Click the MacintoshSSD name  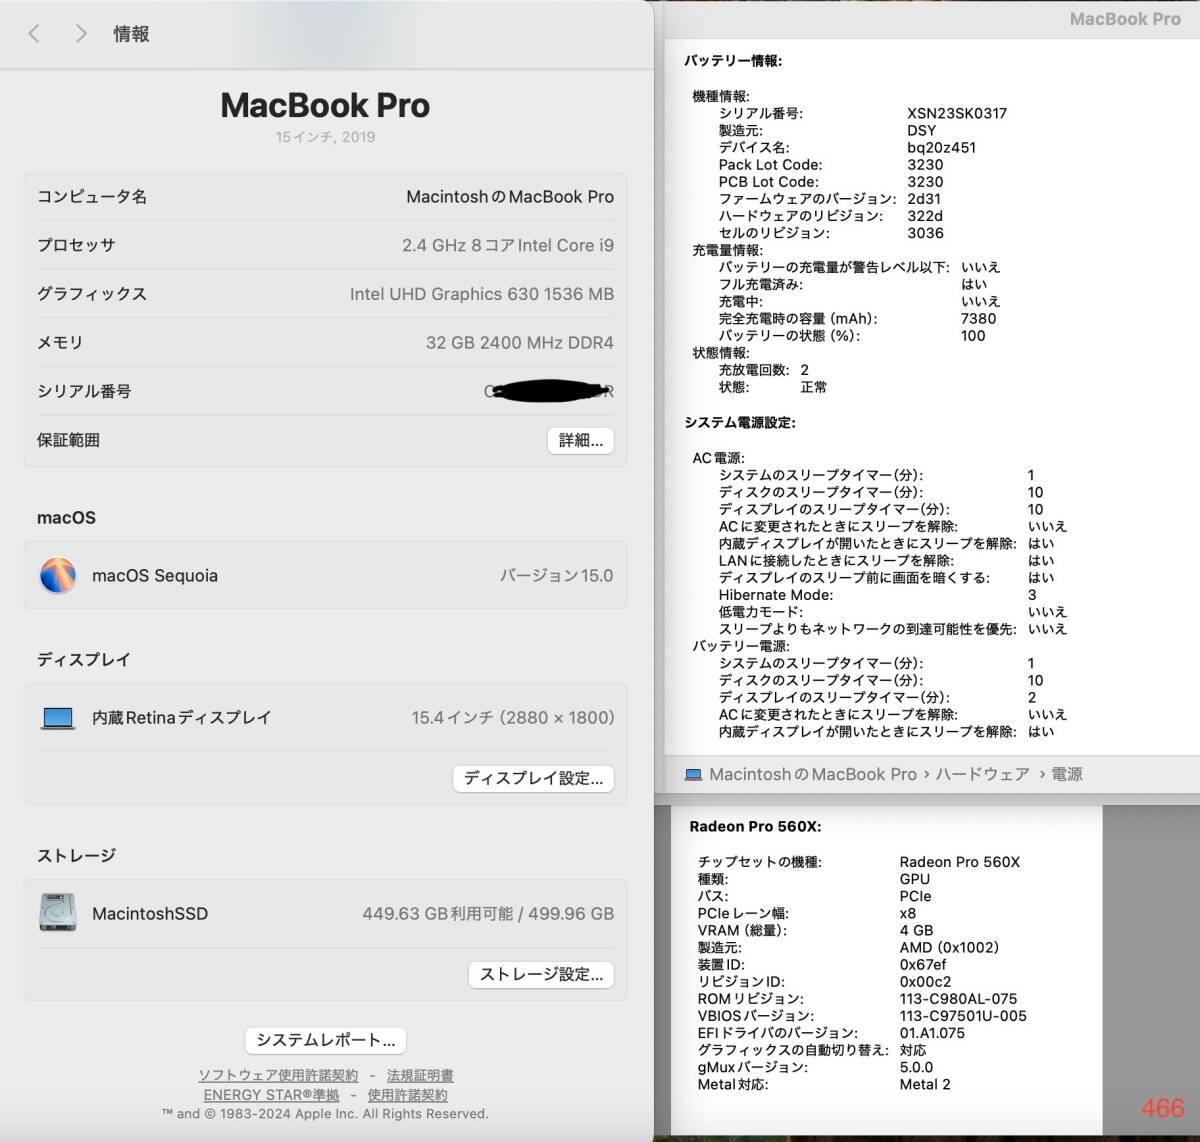pyautogui.click(x=150, y=913)
